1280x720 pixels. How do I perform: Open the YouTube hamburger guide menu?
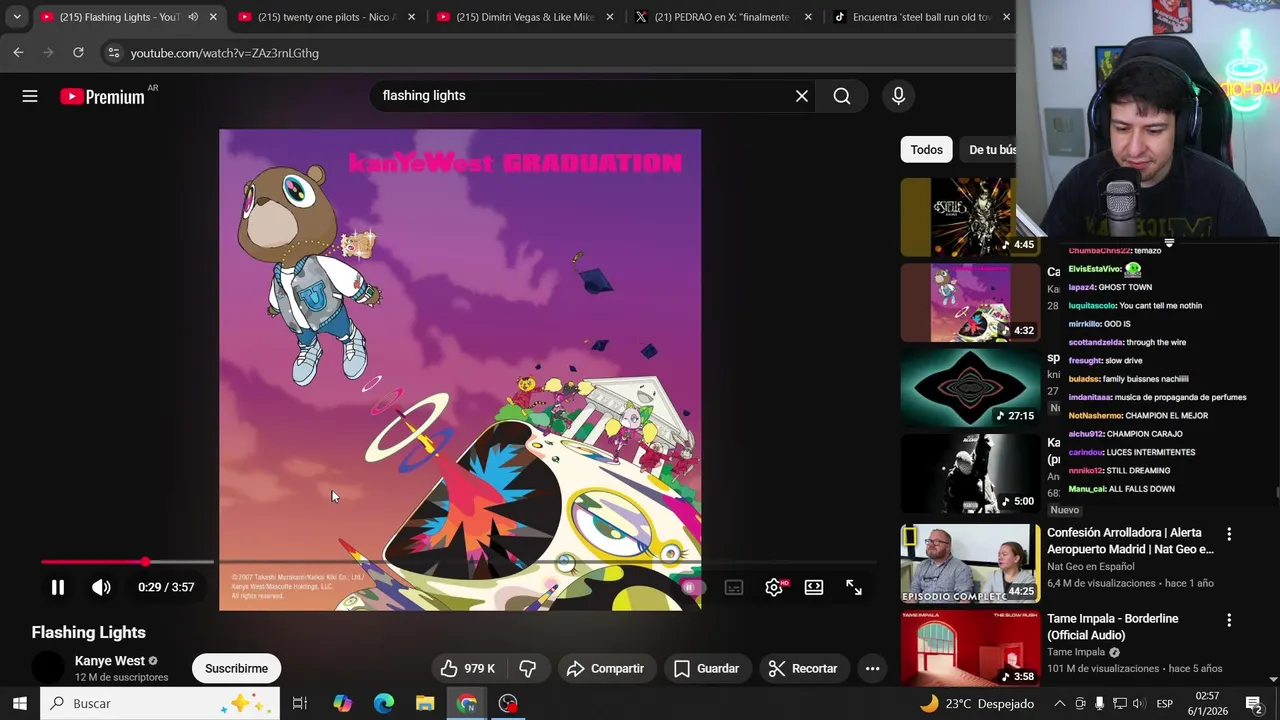[x=30, y=96]
